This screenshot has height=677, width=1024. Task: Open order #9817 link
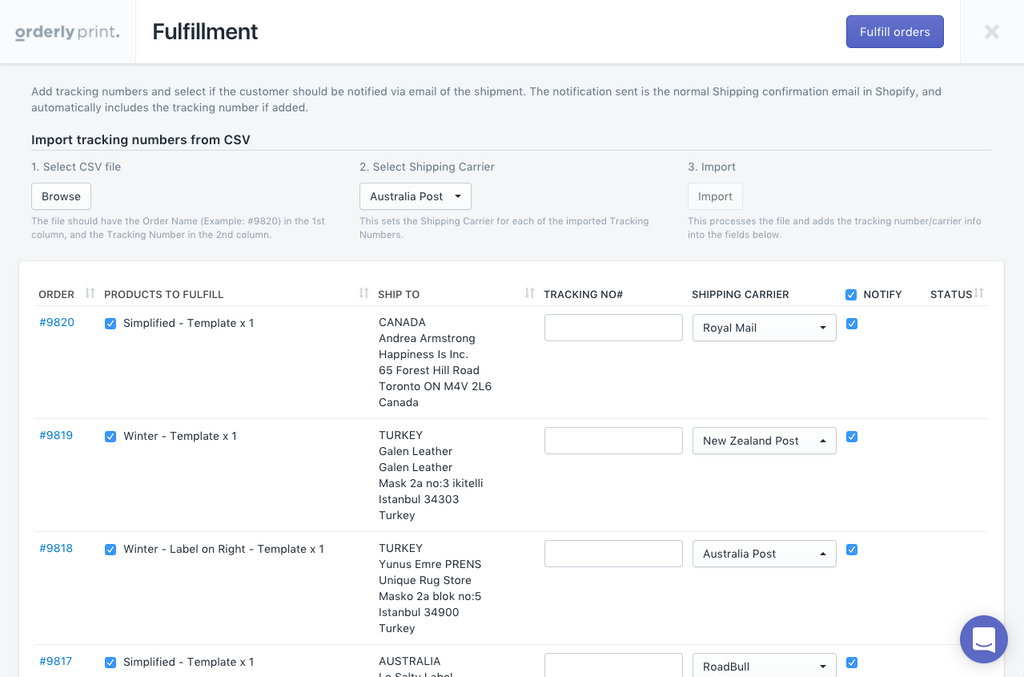pyautogui.click(x=56, y=662)
